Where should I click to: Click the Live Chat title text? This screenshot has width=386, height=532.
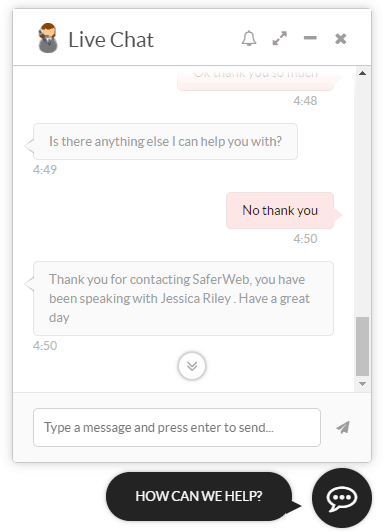click(111, 39)
